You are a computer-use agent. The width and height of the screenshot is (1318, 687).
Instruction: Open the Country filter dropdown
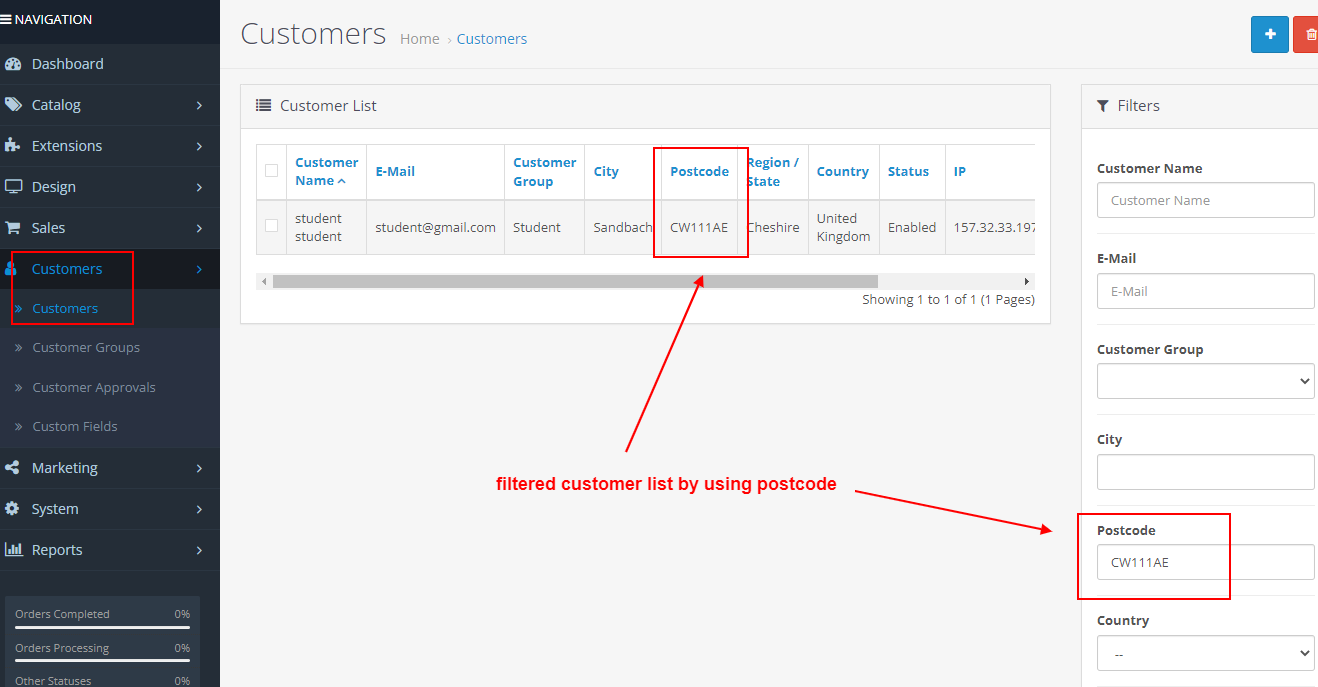[1205, 653]
